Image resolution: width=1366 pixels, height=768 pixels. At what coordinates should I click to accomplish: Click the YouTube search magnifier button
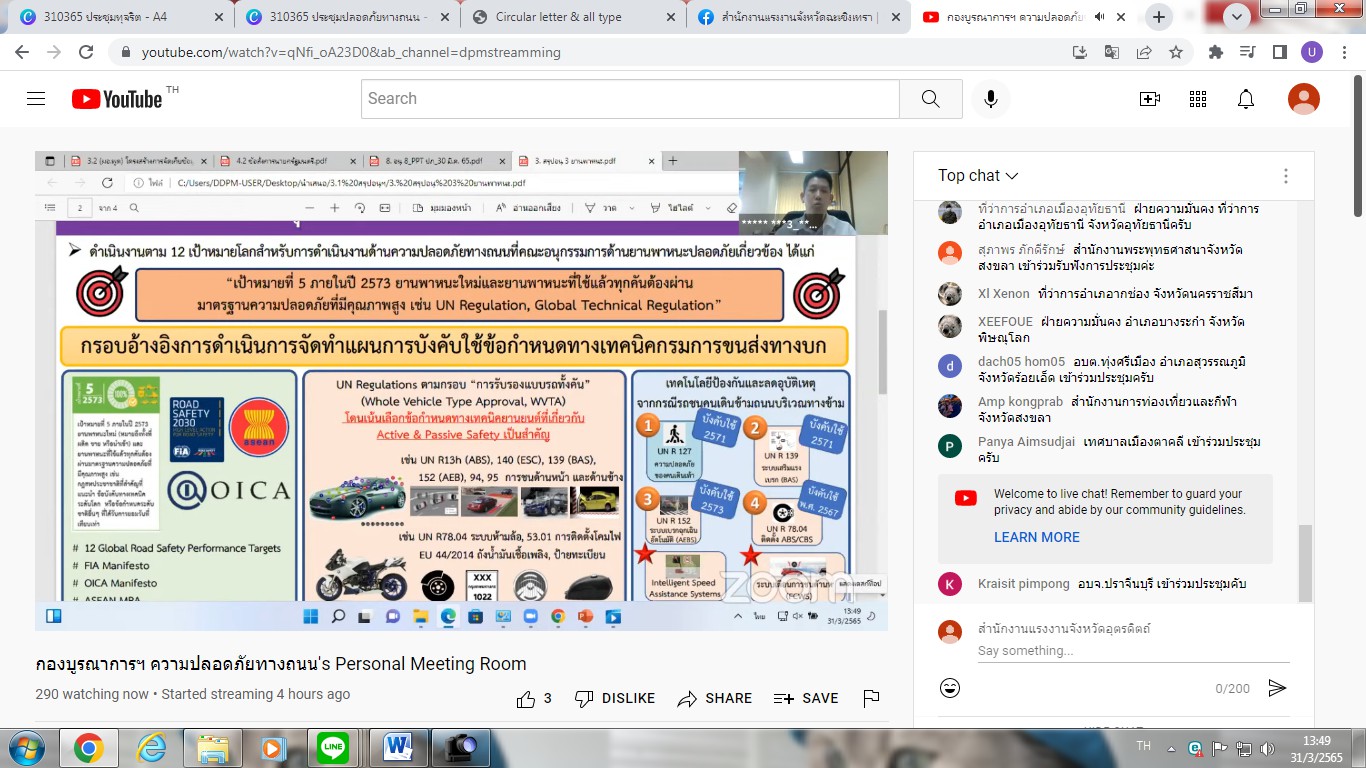coord(930,98)
